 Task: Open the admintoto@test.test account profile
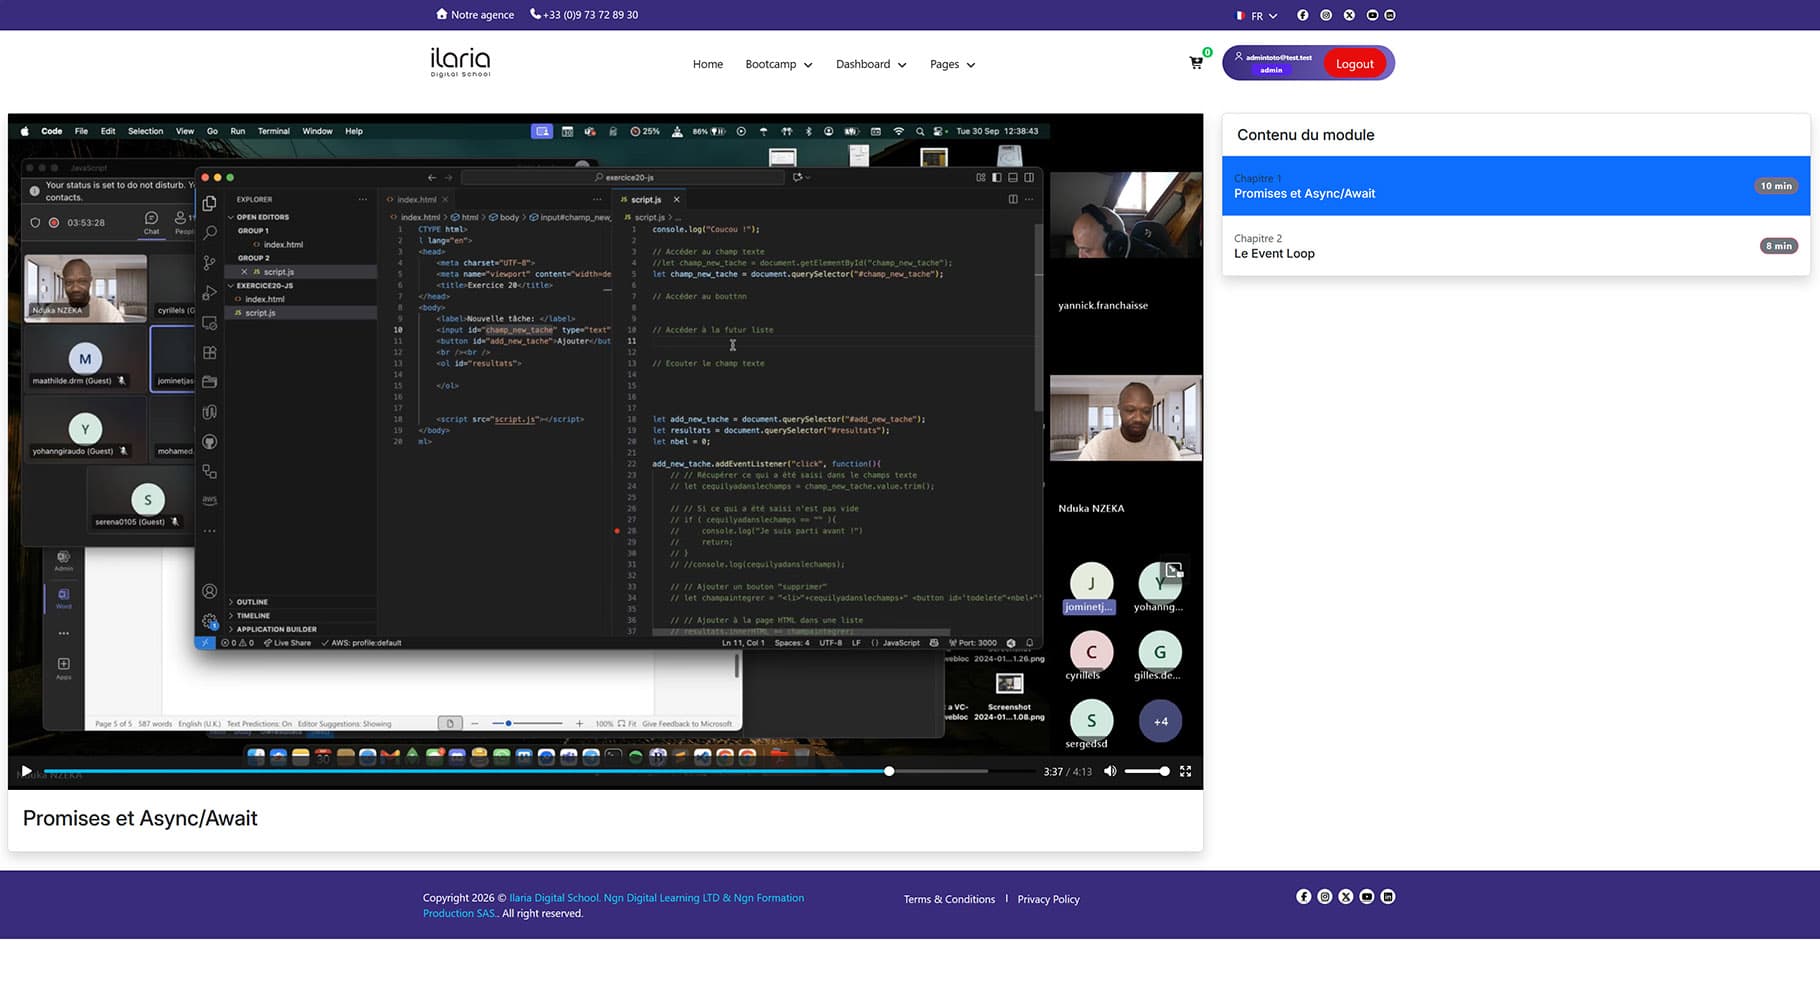coord(1274,63)
